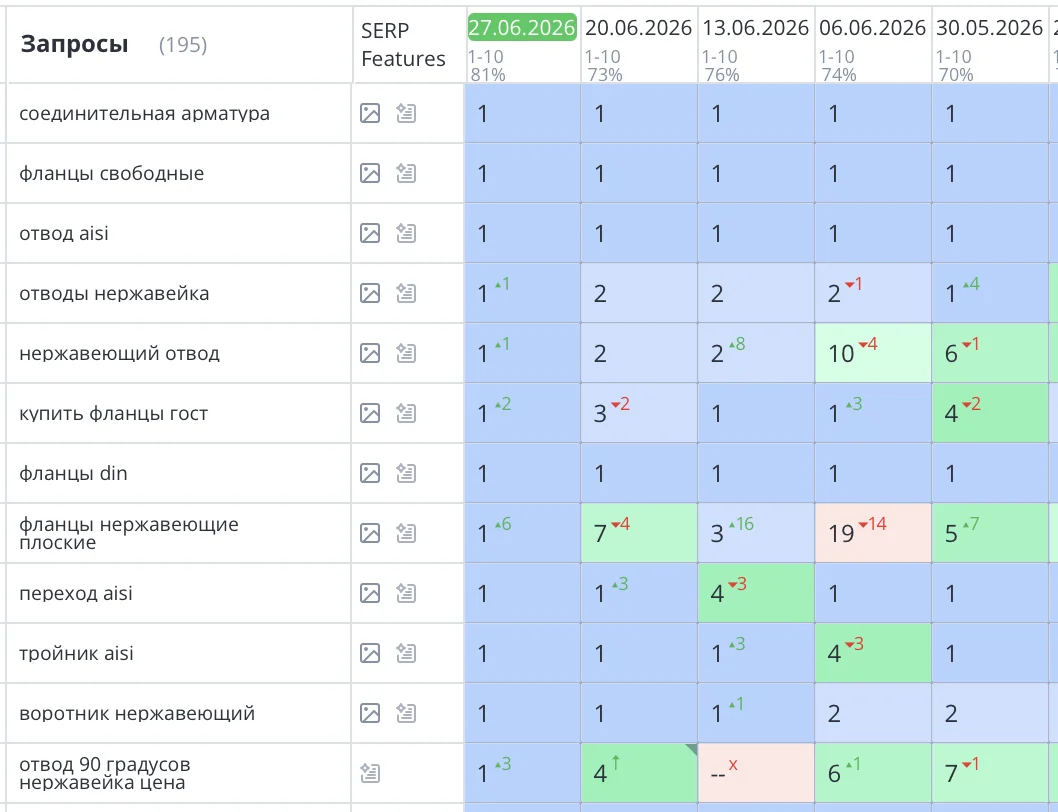1058x812 pixels.
Task: Click snippet icon for переход aisi row
Action: pos(406,593)
